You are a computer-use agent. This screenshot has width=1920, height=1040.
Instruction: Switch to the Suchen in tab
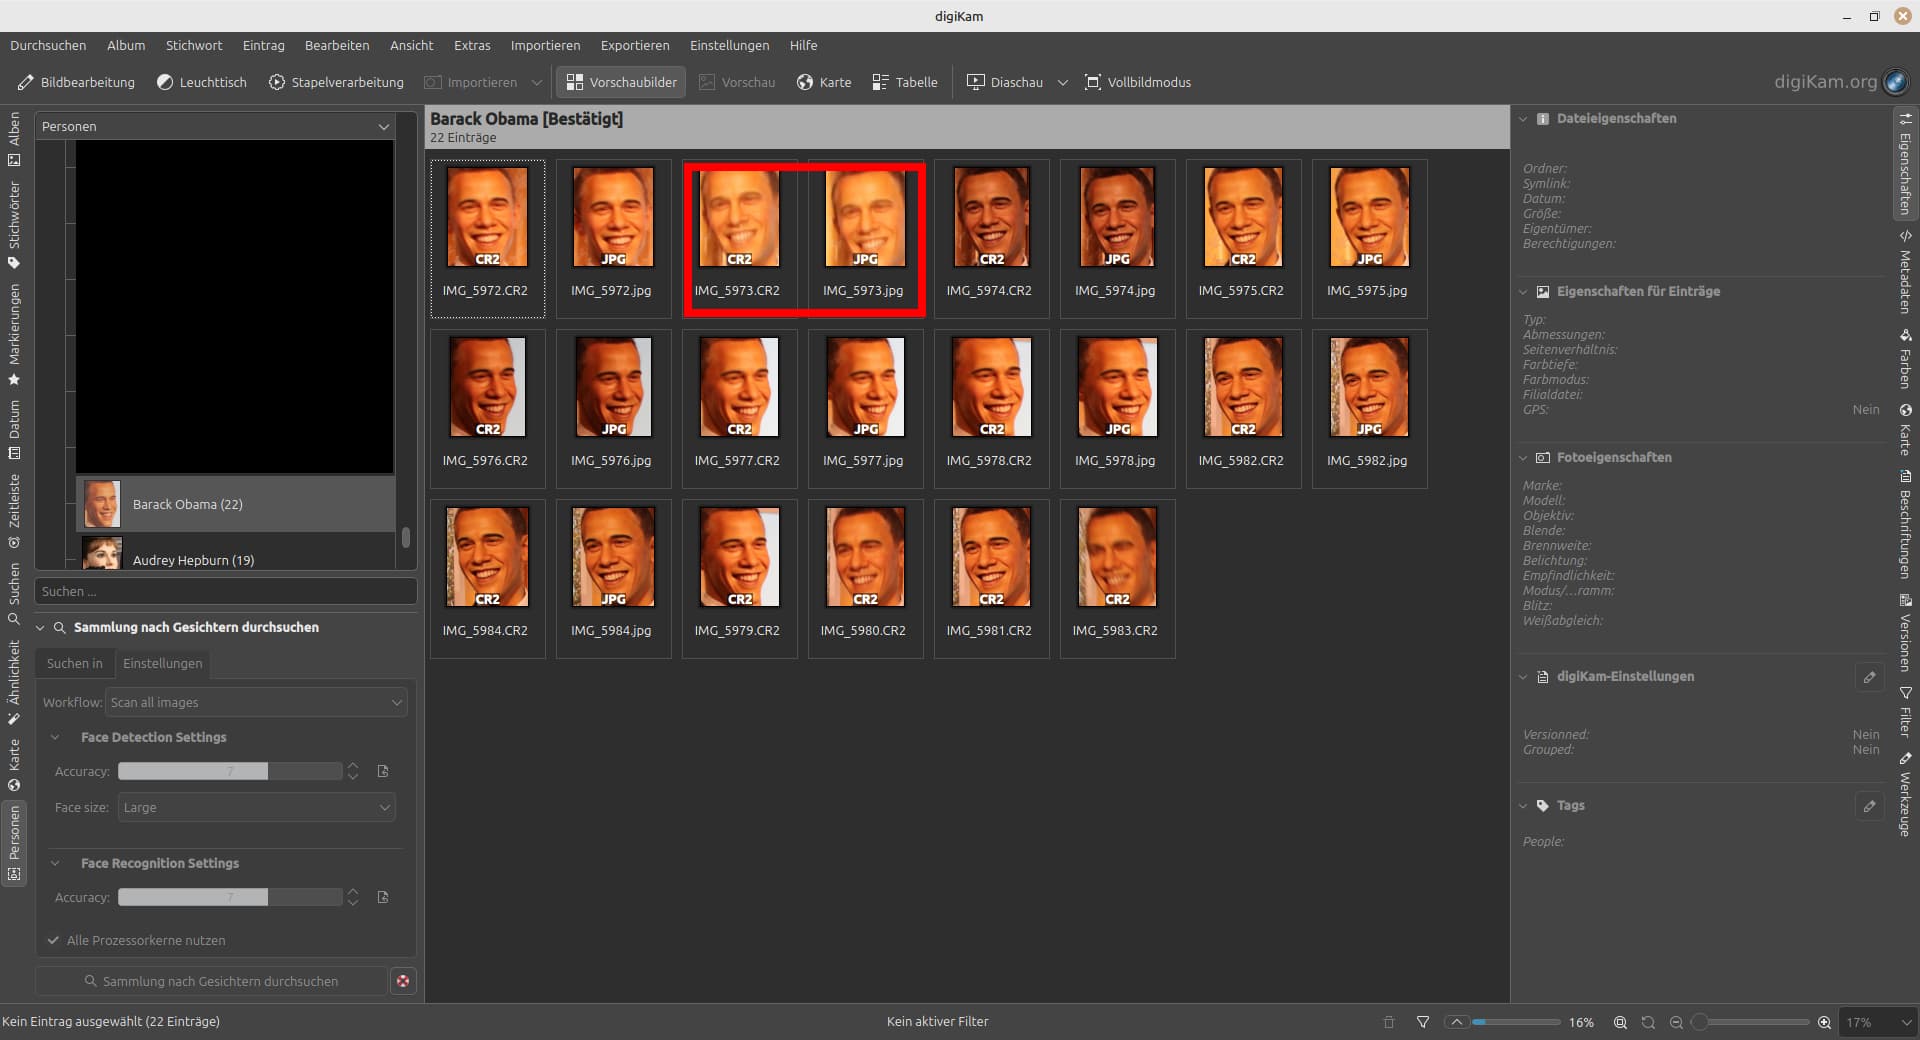coord(75,663)
